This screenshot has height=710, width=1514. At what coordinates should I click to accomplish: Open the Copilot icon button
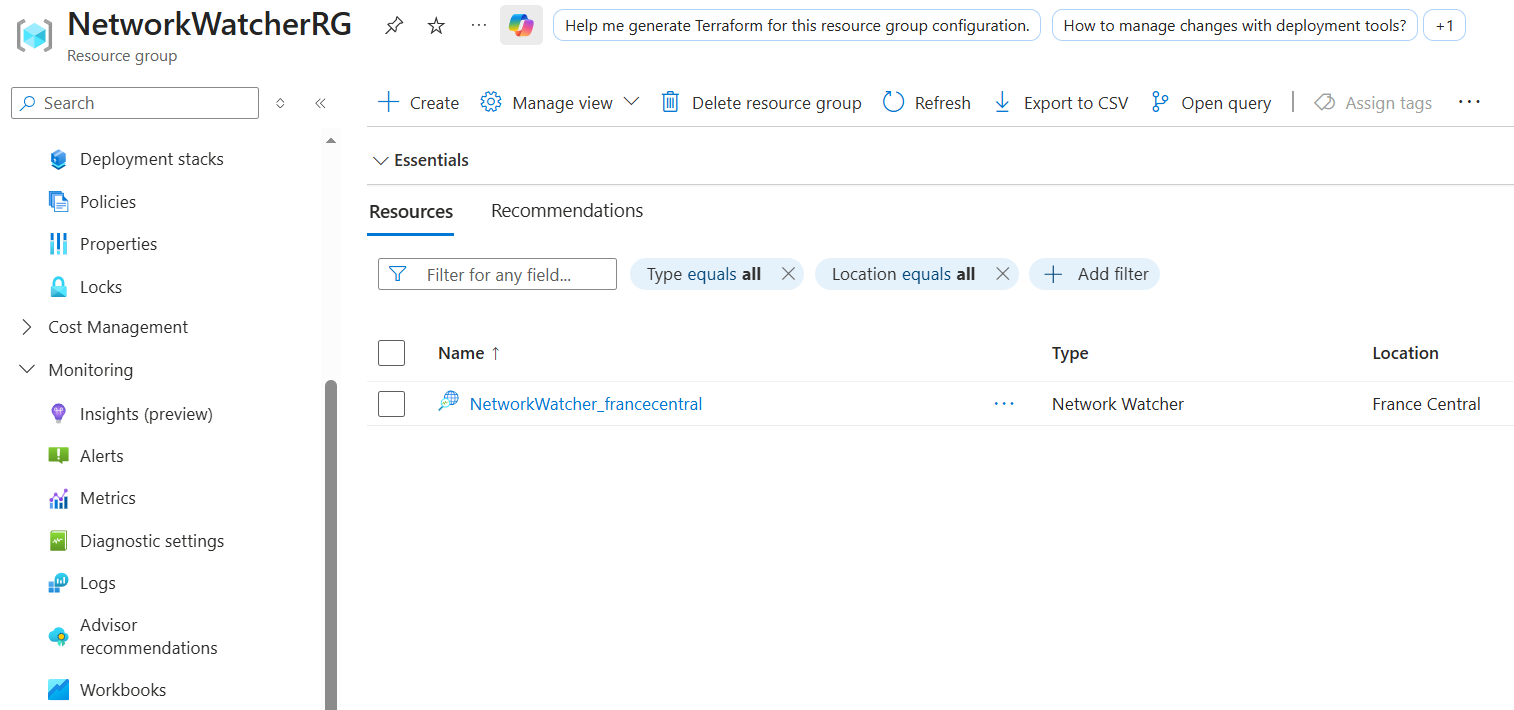coord(521,25)
